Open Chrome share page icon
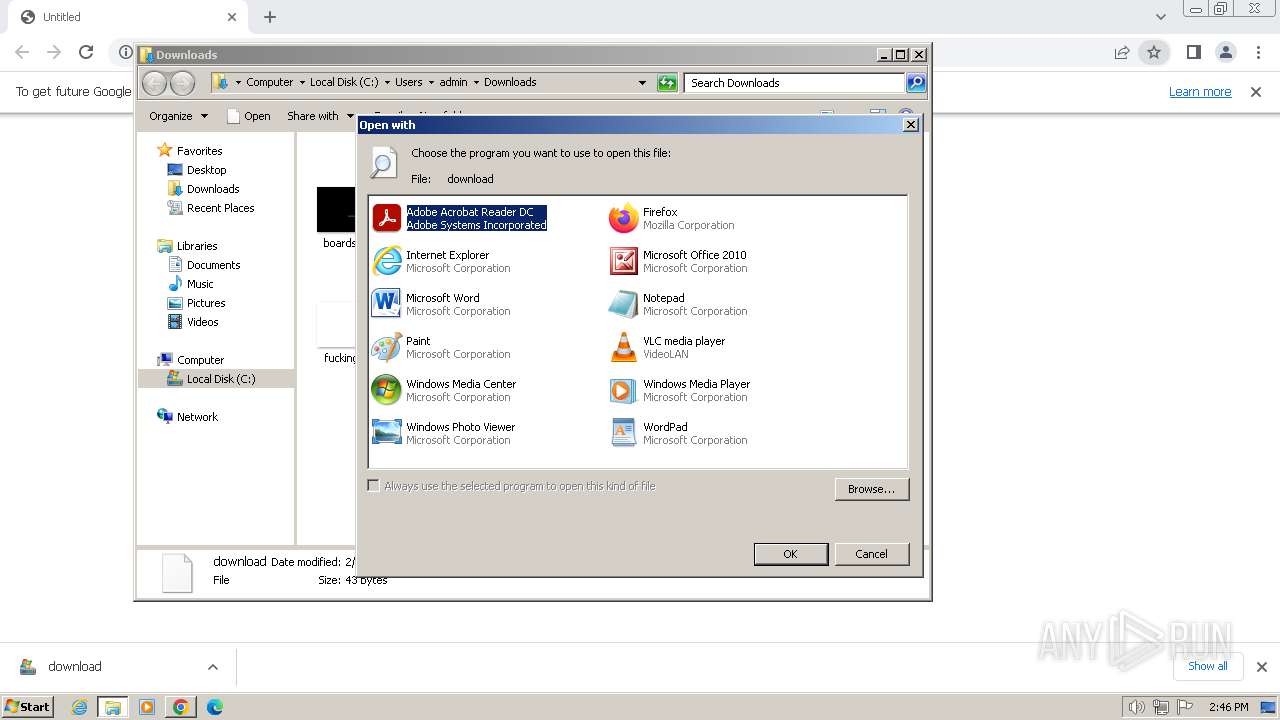The image size is (1280, 720). click(1122, 52)
